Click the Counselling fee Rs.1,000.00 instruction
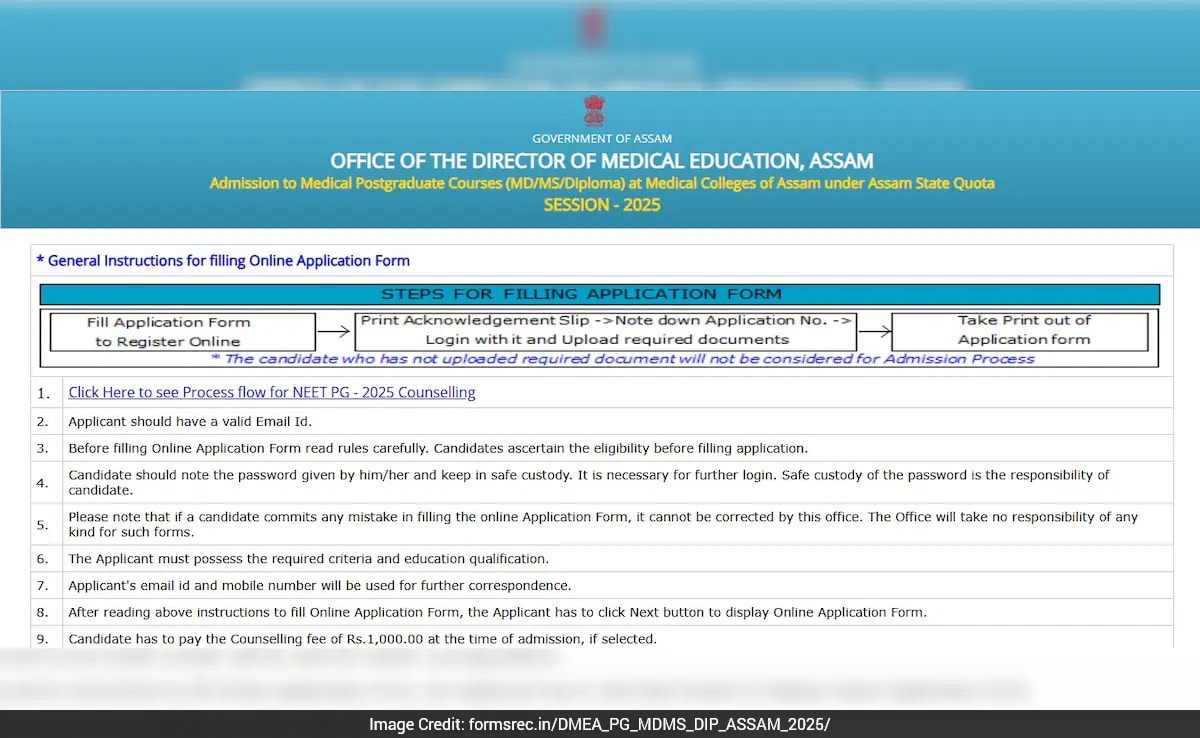1200x738 pixels. (362, 638)
